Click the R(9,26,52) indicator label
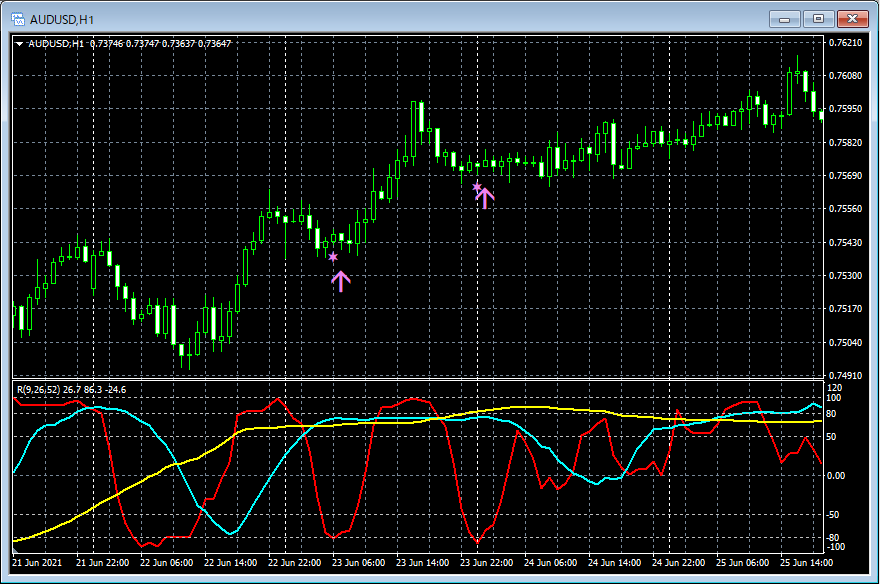Screen dimensions: 881x584 click(x=40, y=388)
